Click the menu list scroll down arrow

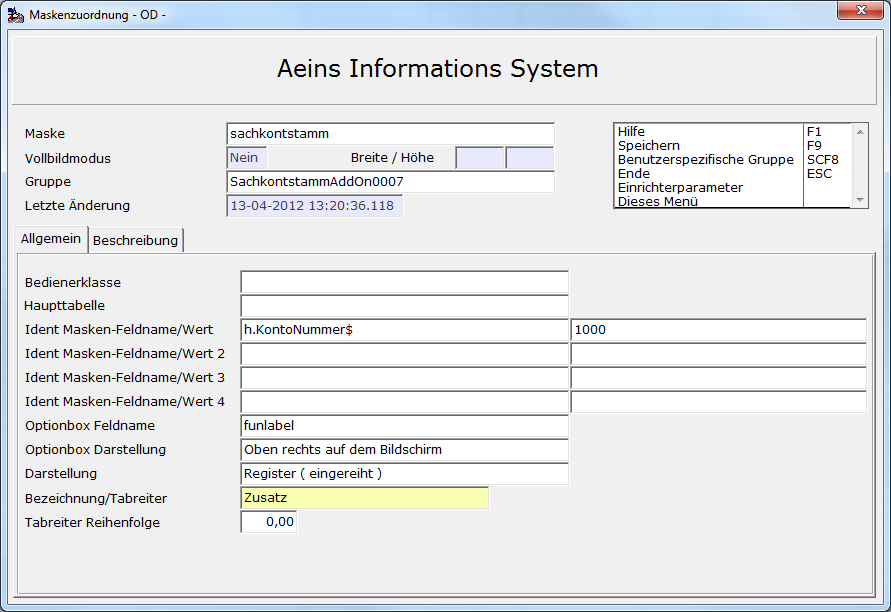860,200
